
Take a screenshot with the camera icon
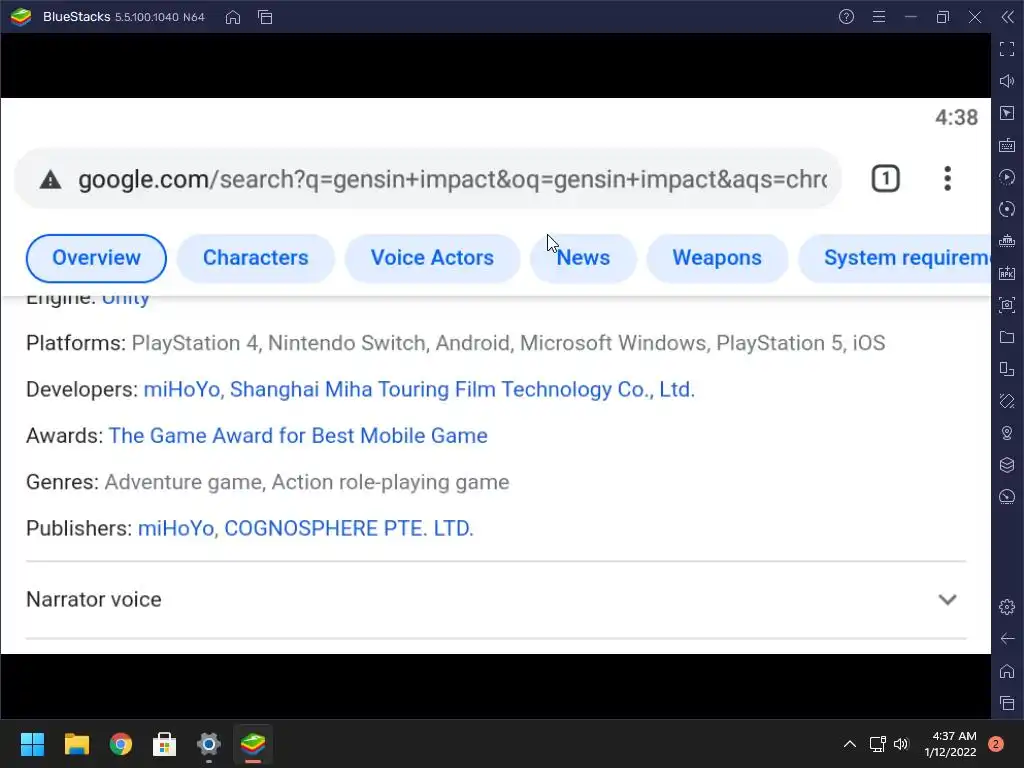[x=1007, y=305]
